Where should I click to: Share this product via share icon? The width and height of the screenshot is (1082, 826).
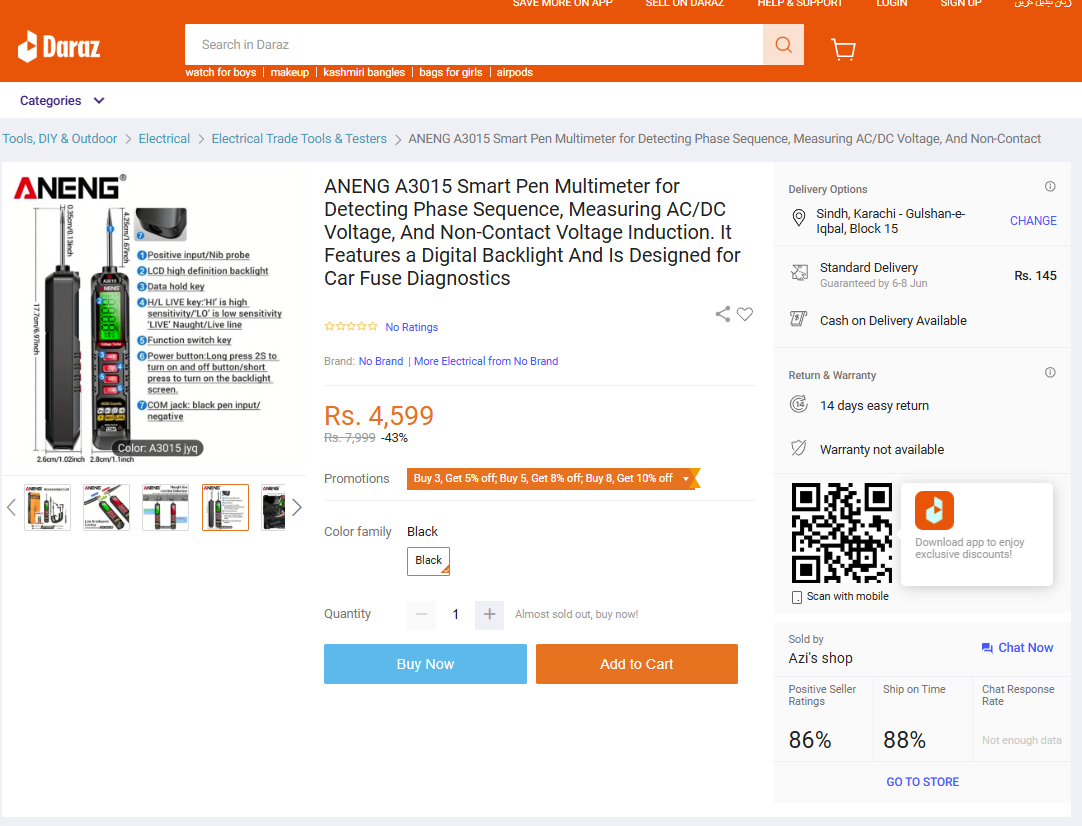coord(722,314)
